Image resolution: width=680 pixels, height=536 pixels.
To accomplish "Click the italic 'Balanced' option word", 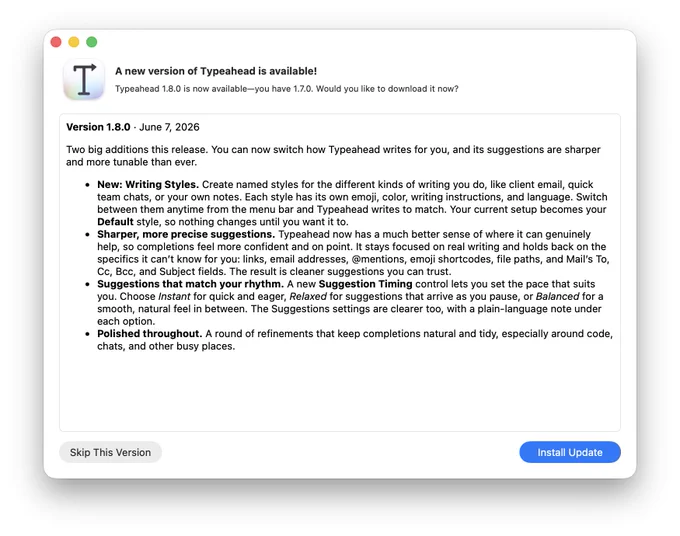I will (x=557, y=297).
